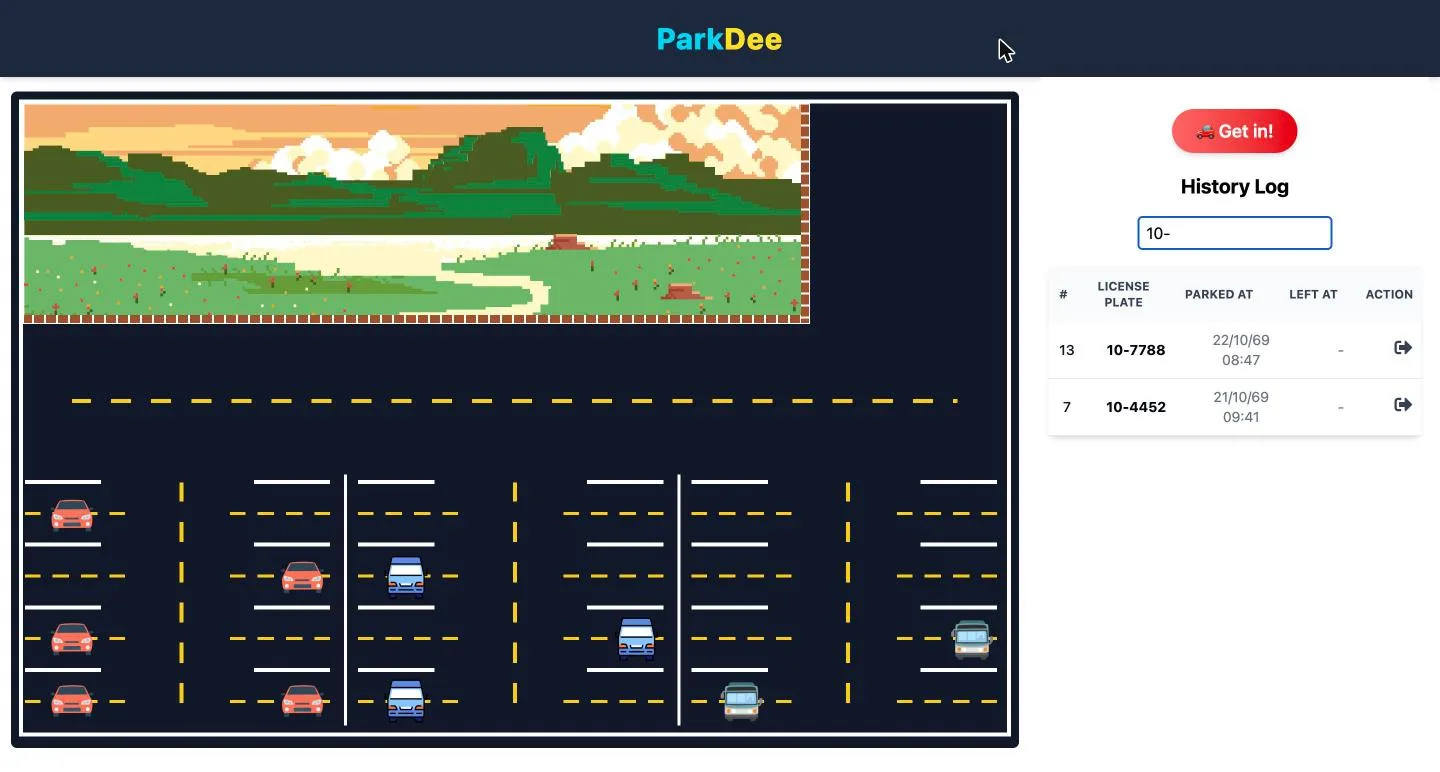Screen dimensions: 1440x772
Task: Select license plate text 10-4452
Action: click(1136, 407)
